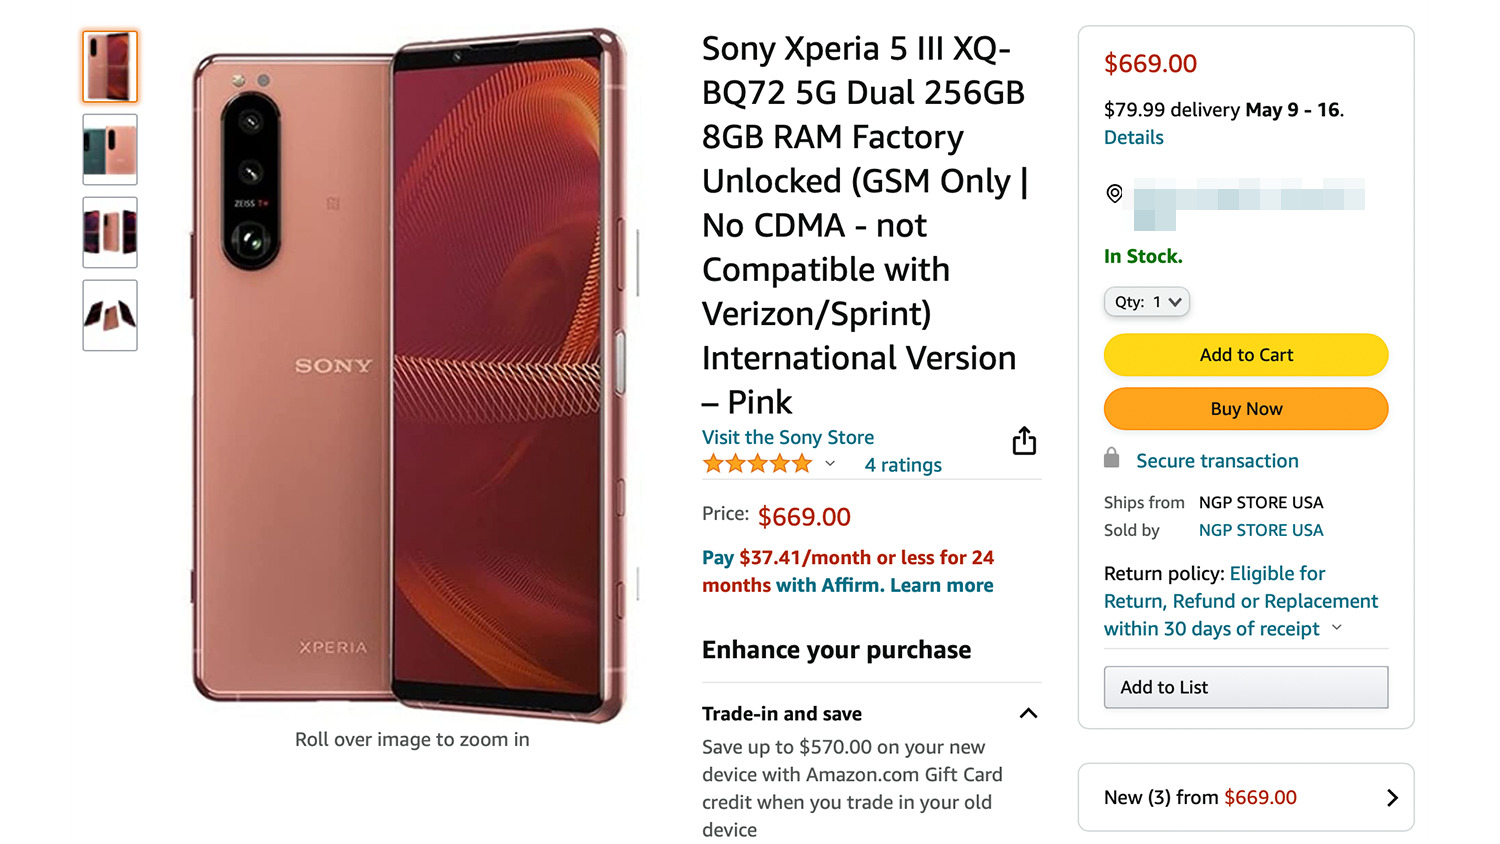Open the 4 ratings link
This screenshot has width=1500, height=844.
pyautogui.click(x=903, y=465)
